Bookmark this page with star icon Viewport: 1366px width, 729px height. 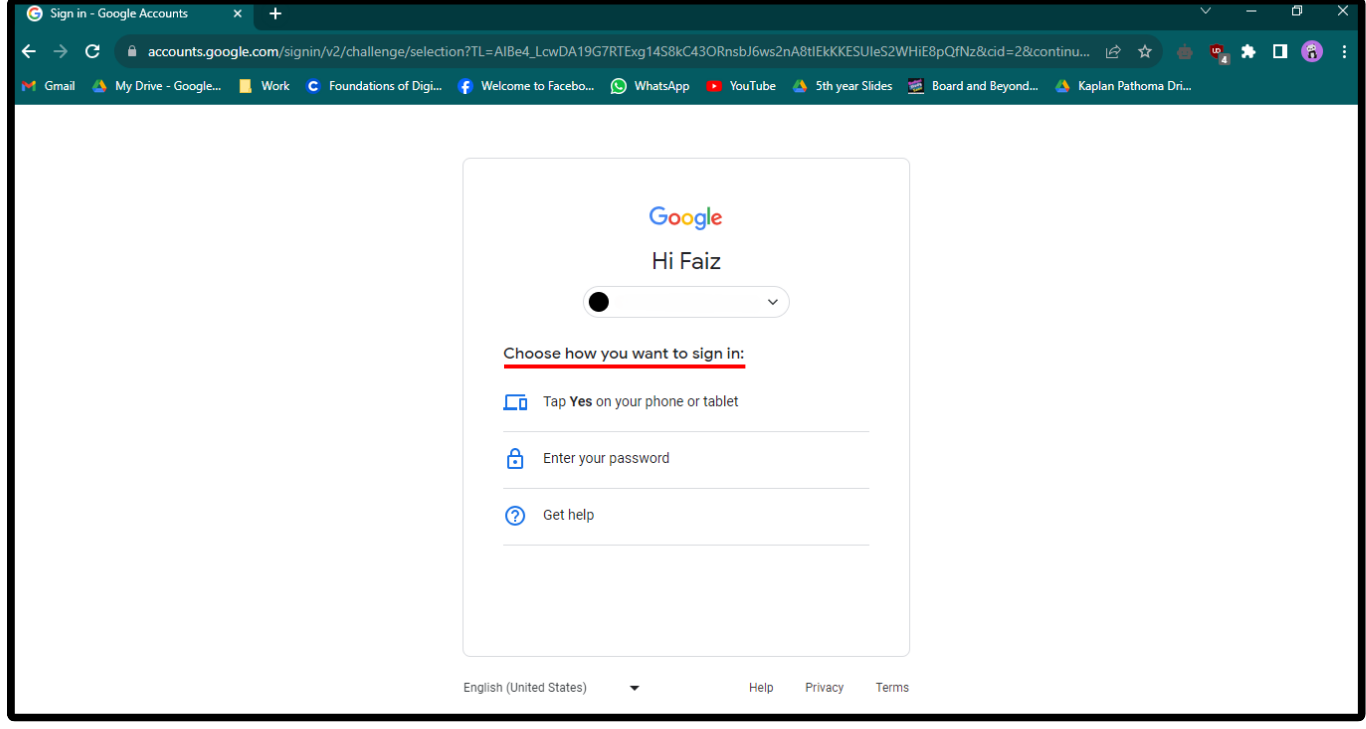[1145, 52]
